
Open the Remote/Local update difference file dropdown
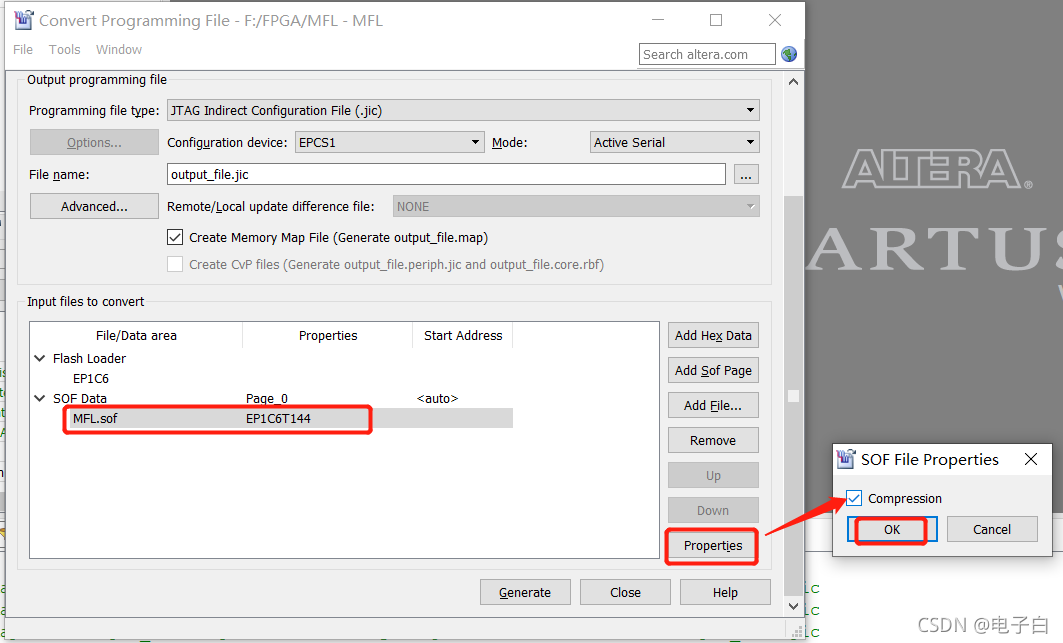pyautogui.click(x=576, y=206)
